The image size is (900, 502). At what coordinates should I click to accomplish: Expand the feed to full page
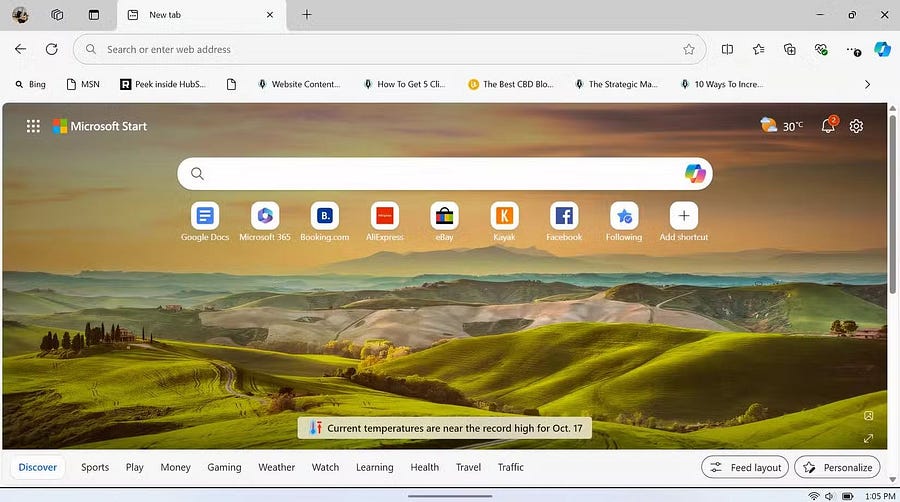coord(868,438)
